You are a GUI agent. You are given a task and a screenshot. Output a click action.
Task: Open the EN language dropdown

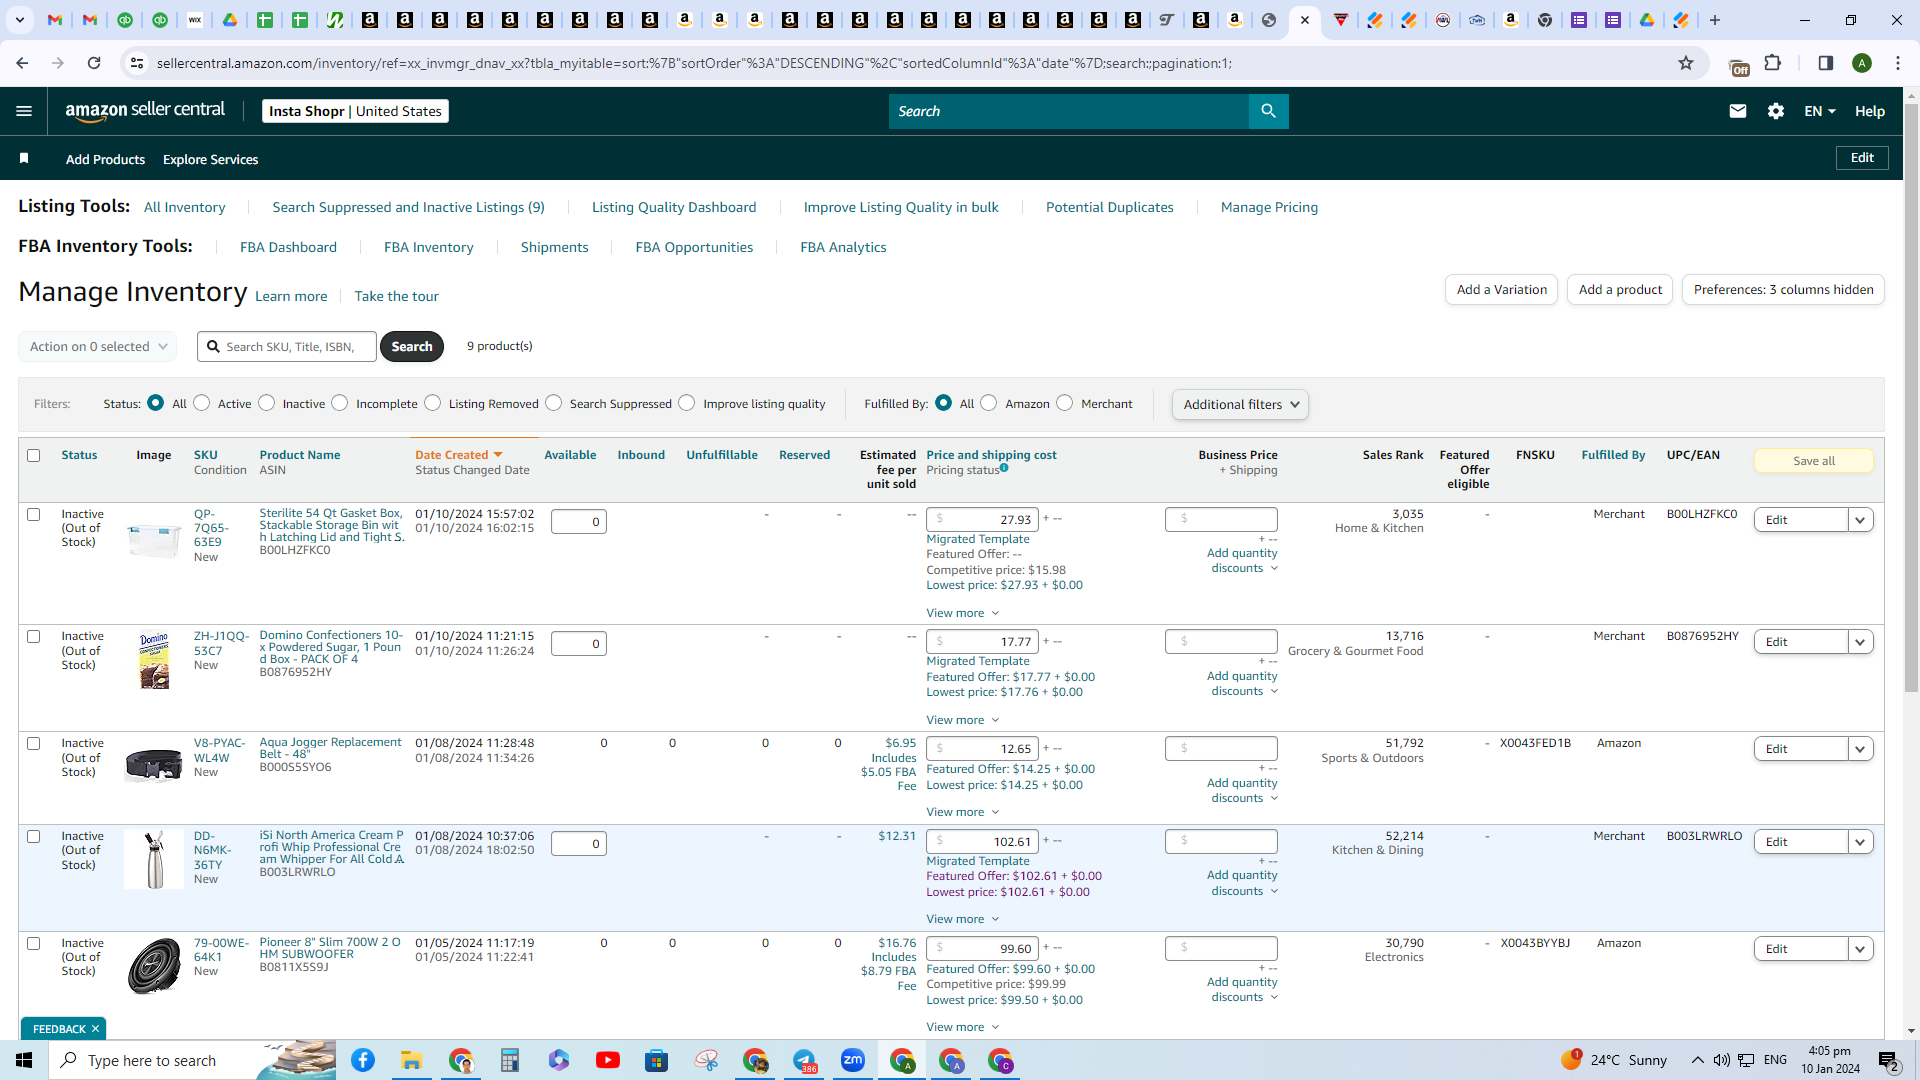pos(1820,111)
